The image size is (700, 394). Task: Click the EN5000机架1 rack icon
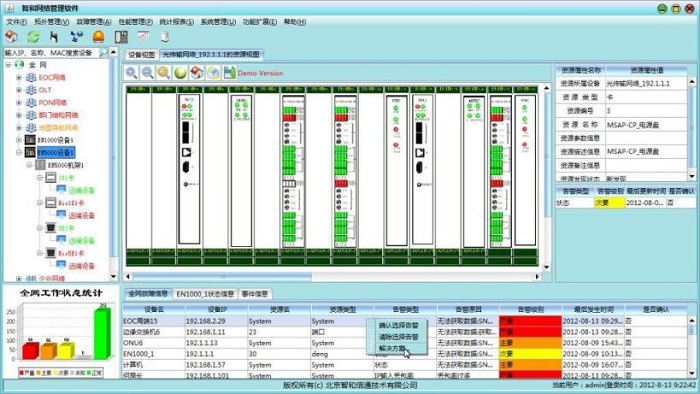[41, 165]
